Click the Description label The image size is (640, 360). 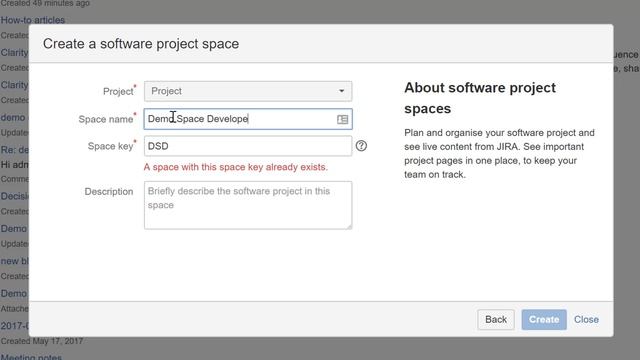109,191
